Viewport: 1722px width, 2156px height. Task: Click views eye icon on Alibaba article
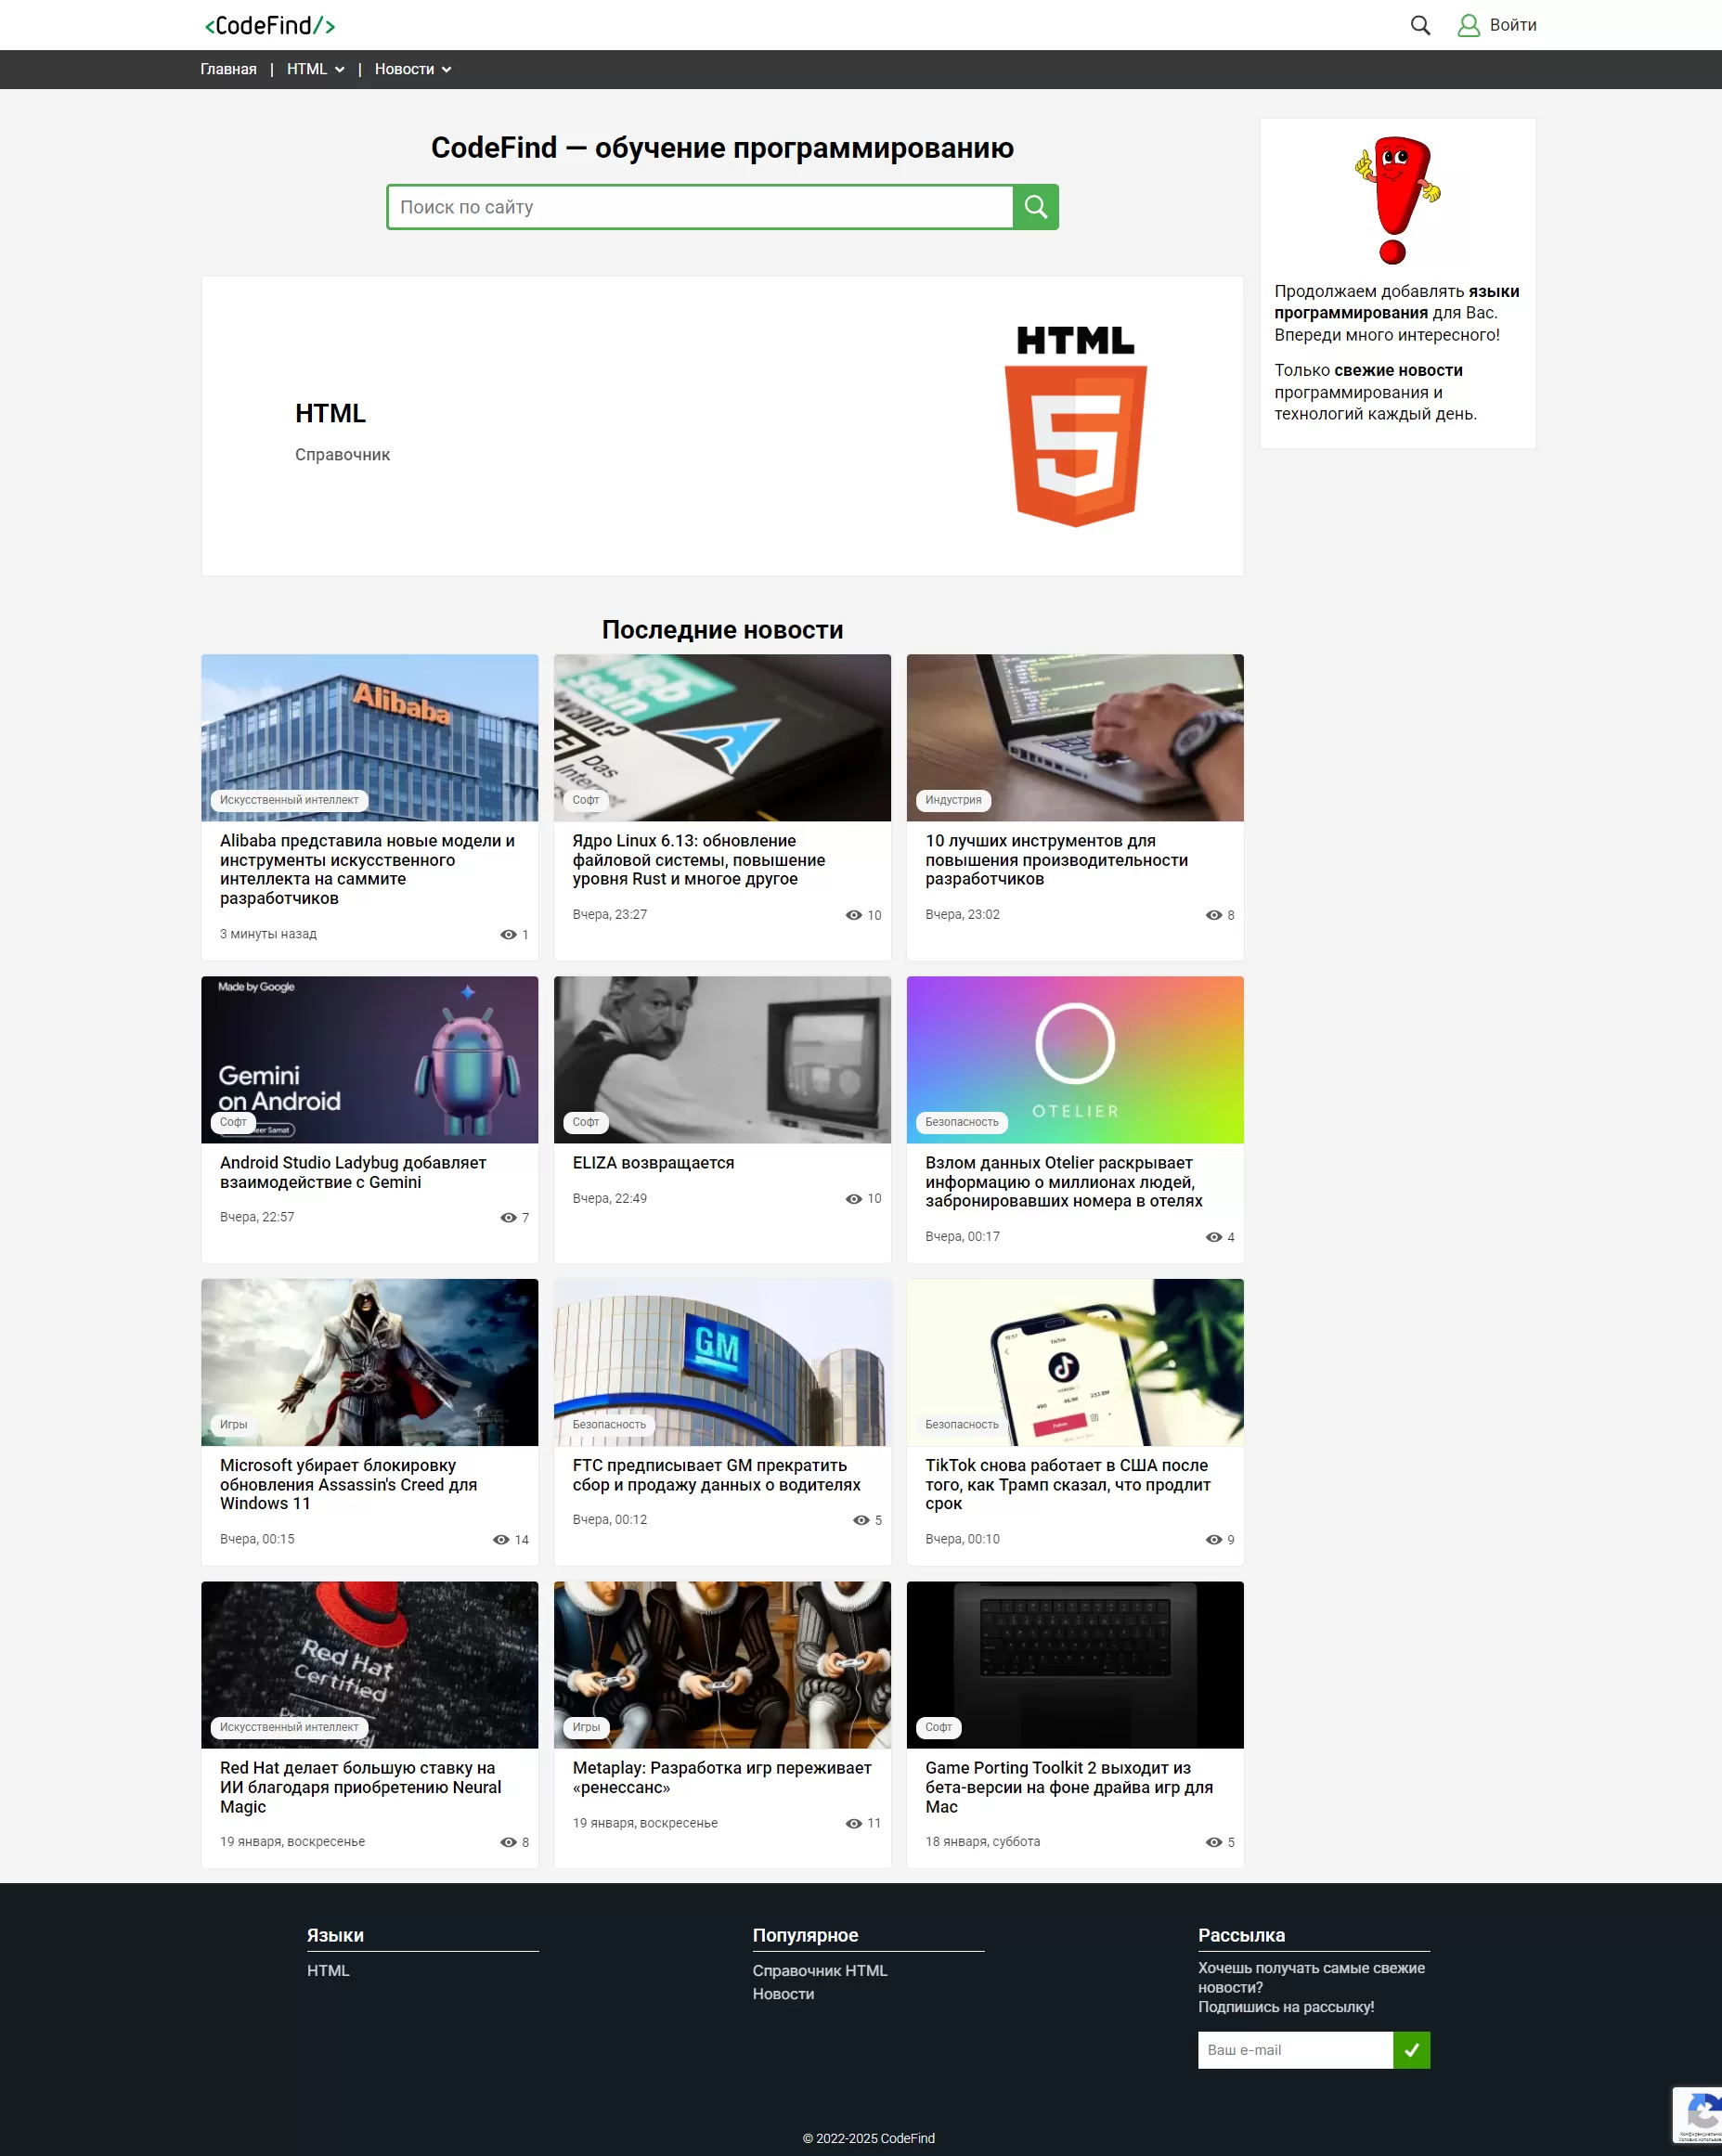[508, 934]
